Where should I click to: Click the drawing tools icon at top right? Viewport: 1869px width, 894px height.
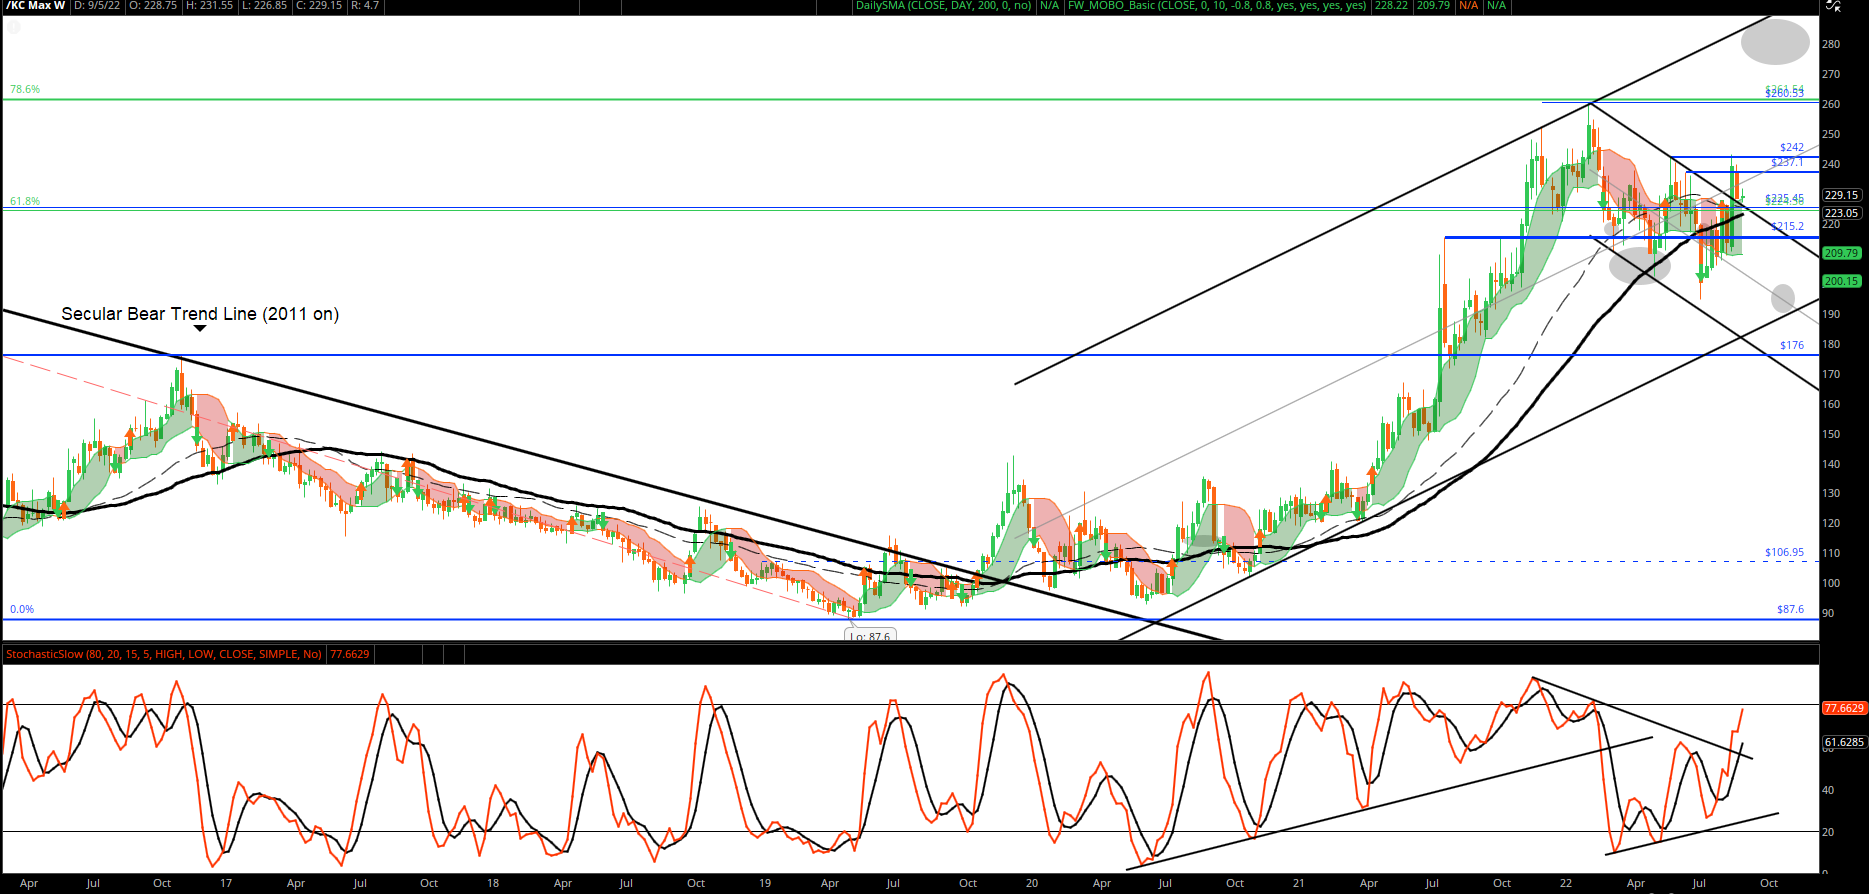(x=1833, y=6)
